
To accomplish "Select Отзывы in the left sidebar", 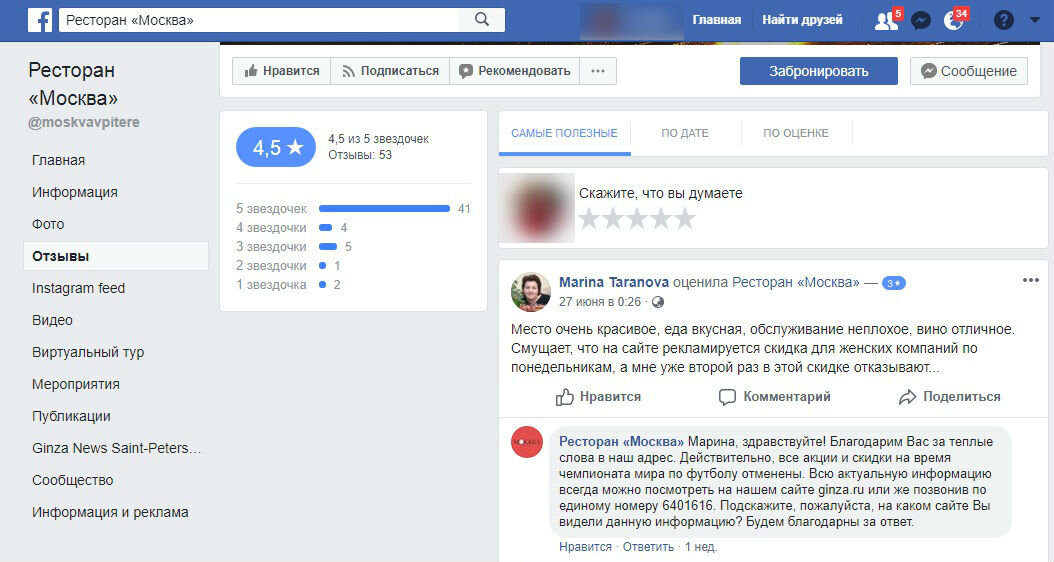I will pyautogui.click(x=116, y=256).
